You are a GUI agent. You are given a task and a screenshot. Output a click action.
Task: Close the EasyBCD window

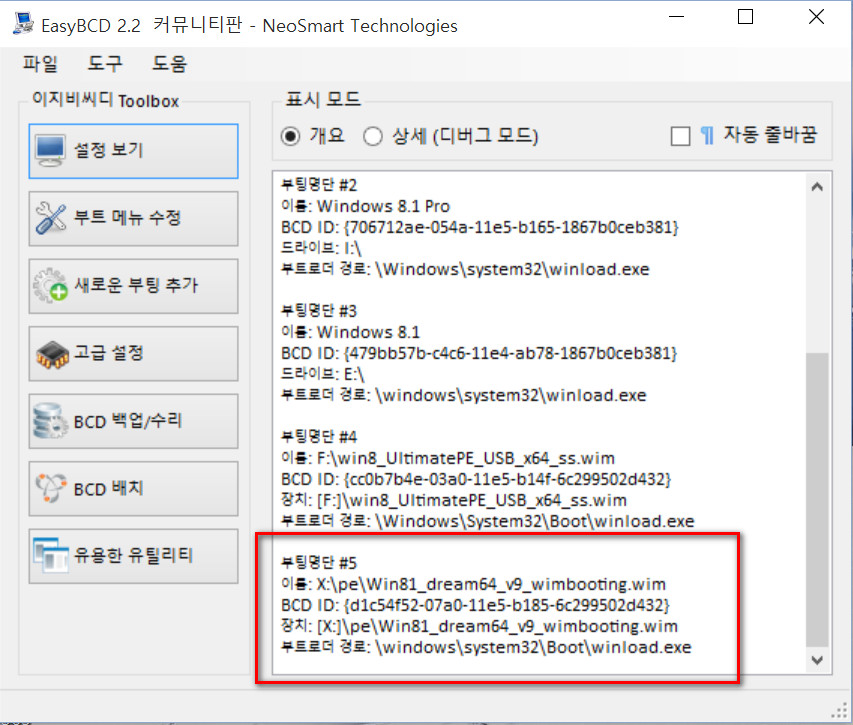point(816,17)
